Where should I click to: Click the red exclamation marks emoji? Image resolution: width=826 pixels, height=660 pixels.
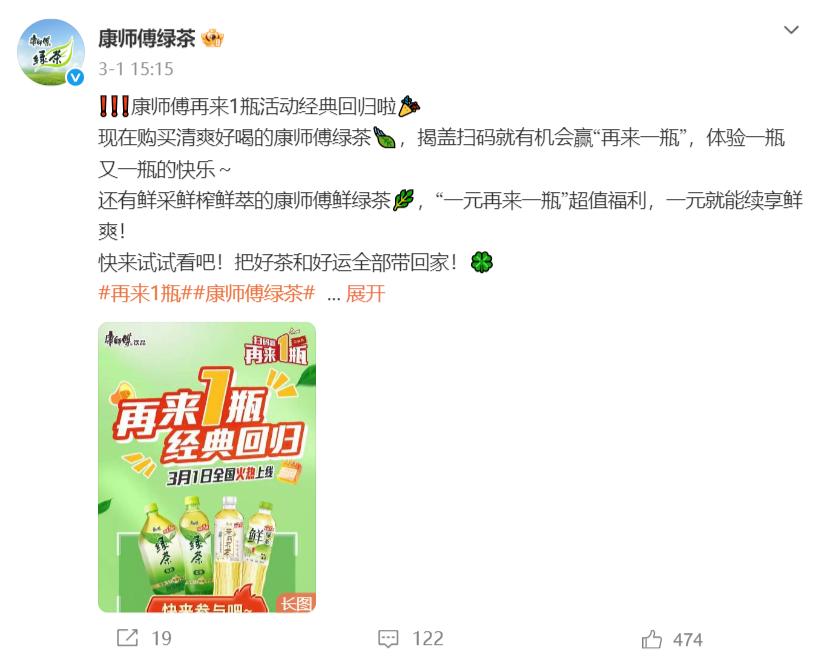tap(114, 106)
